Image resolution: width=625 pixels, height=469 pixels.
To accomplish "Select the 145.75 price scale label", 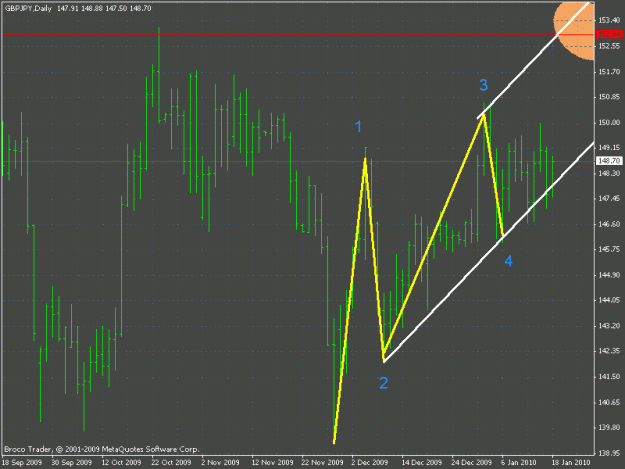I will click(609, 249).
